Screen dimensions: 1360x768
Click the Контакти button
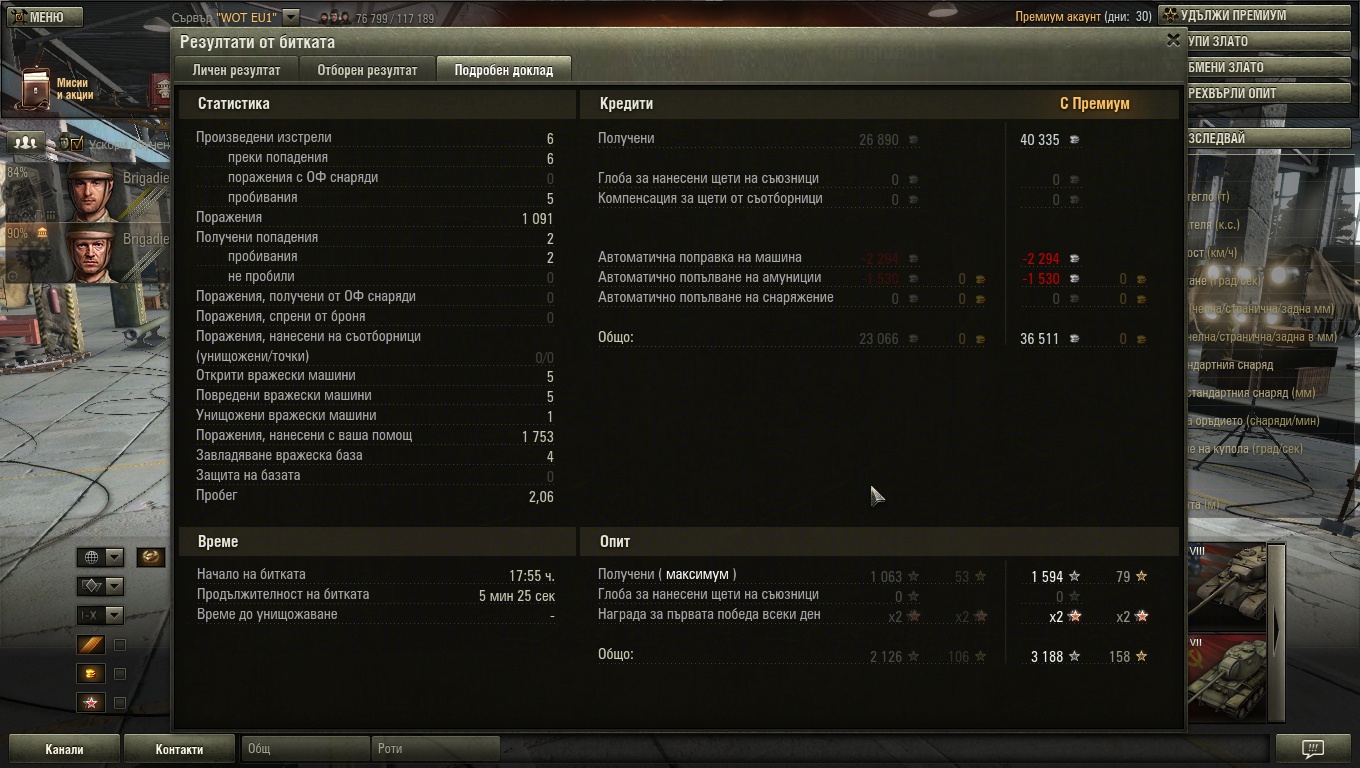pyautogui.click(x=179, y=749)
